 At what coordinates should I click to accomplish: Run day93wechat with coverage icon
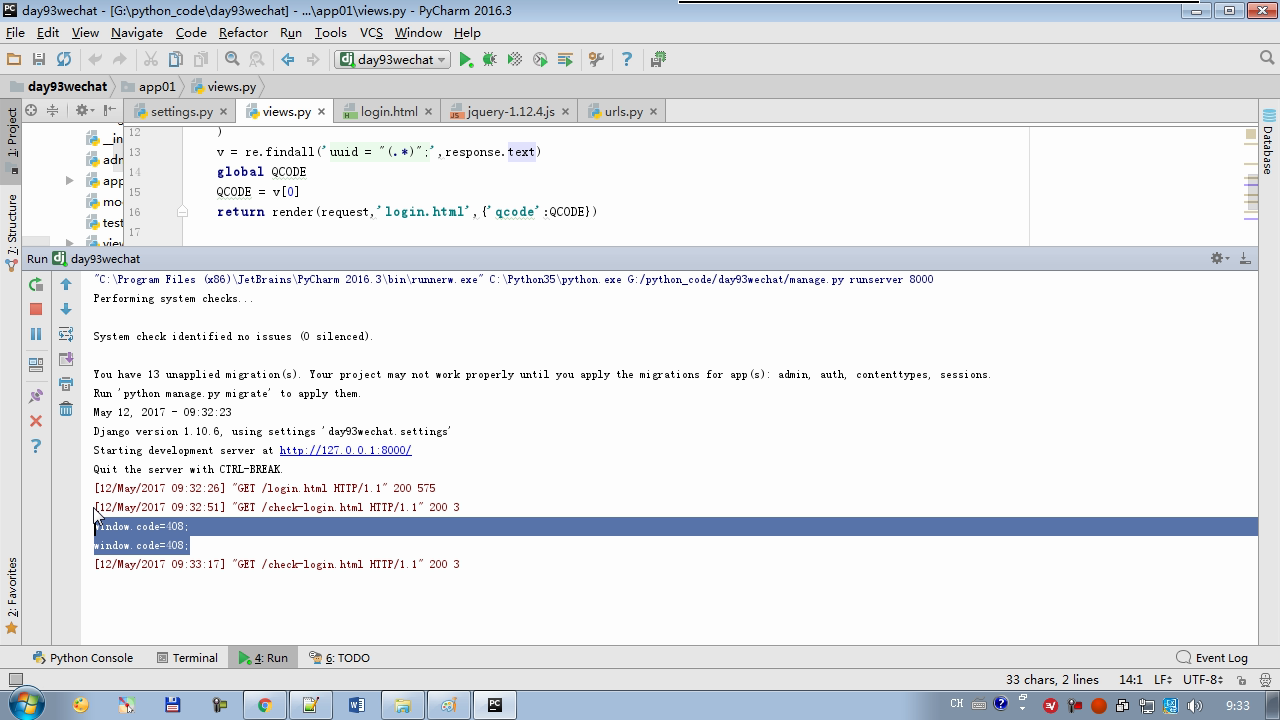tap(515, 59)
